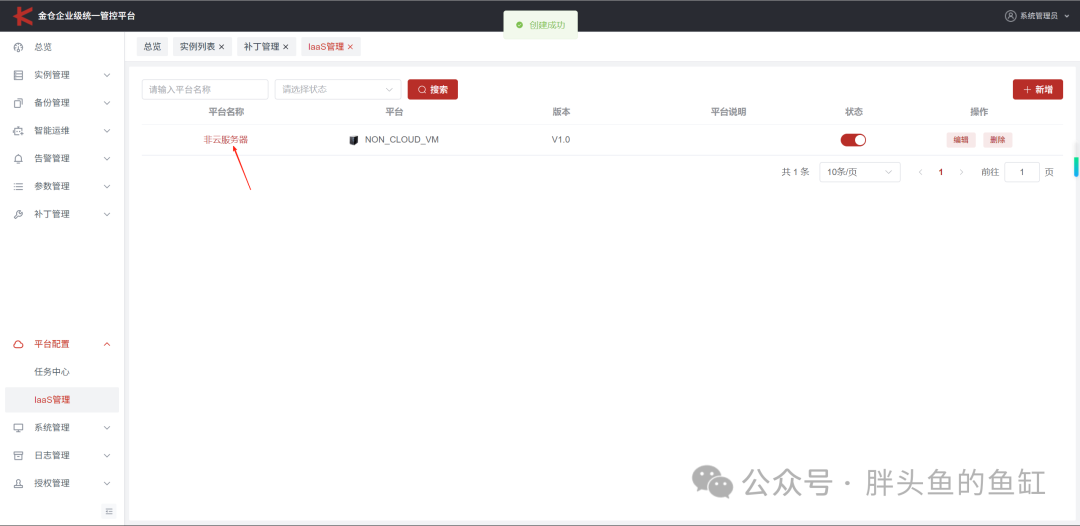Expand the 日志管理 menu chevron
This screenshot has width=1080, height=526.
pos(107,455)
